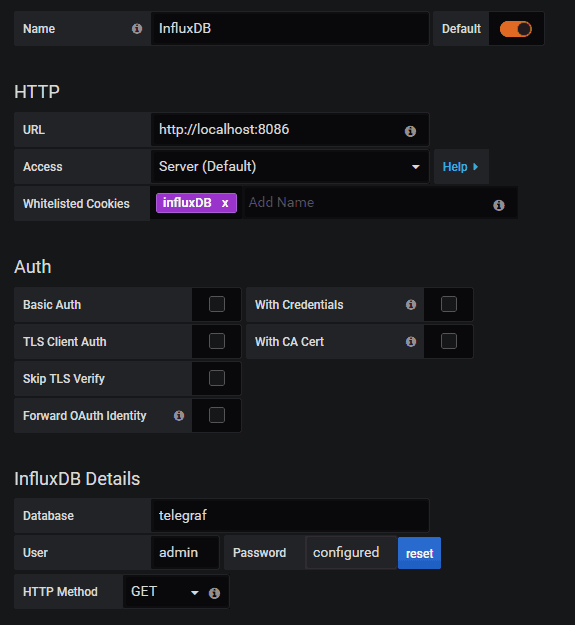
Task: Focus the User input containing admin
Action: [185, 552]
